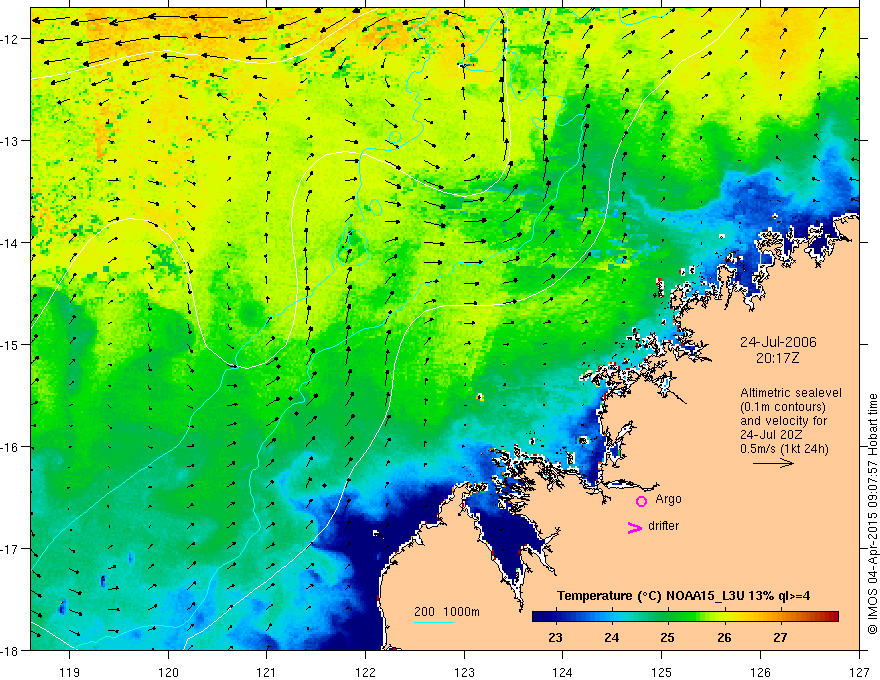Click the -14 latitude axis label

[11, 242]
